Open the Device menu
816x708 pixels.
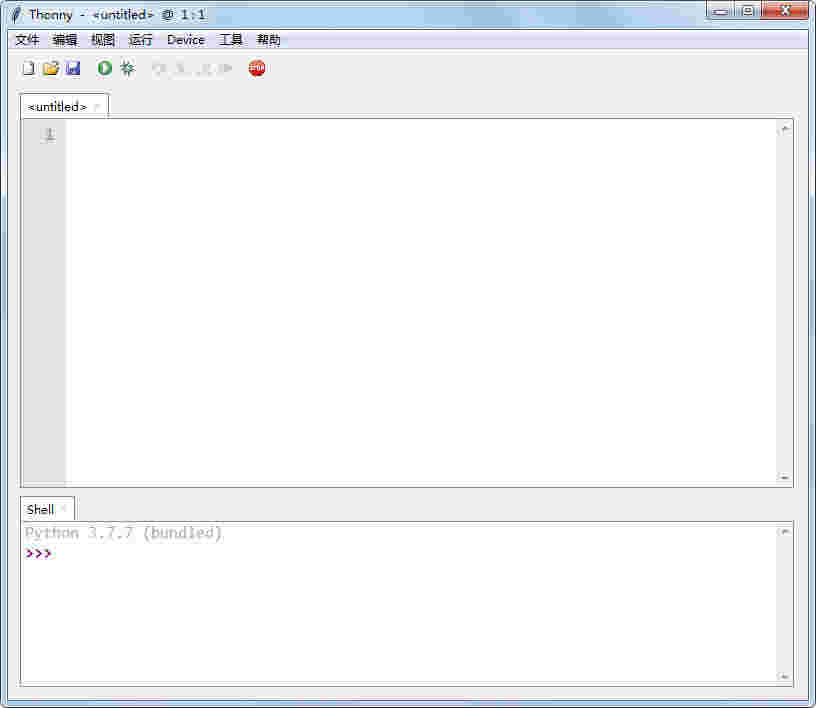(185, 39)
